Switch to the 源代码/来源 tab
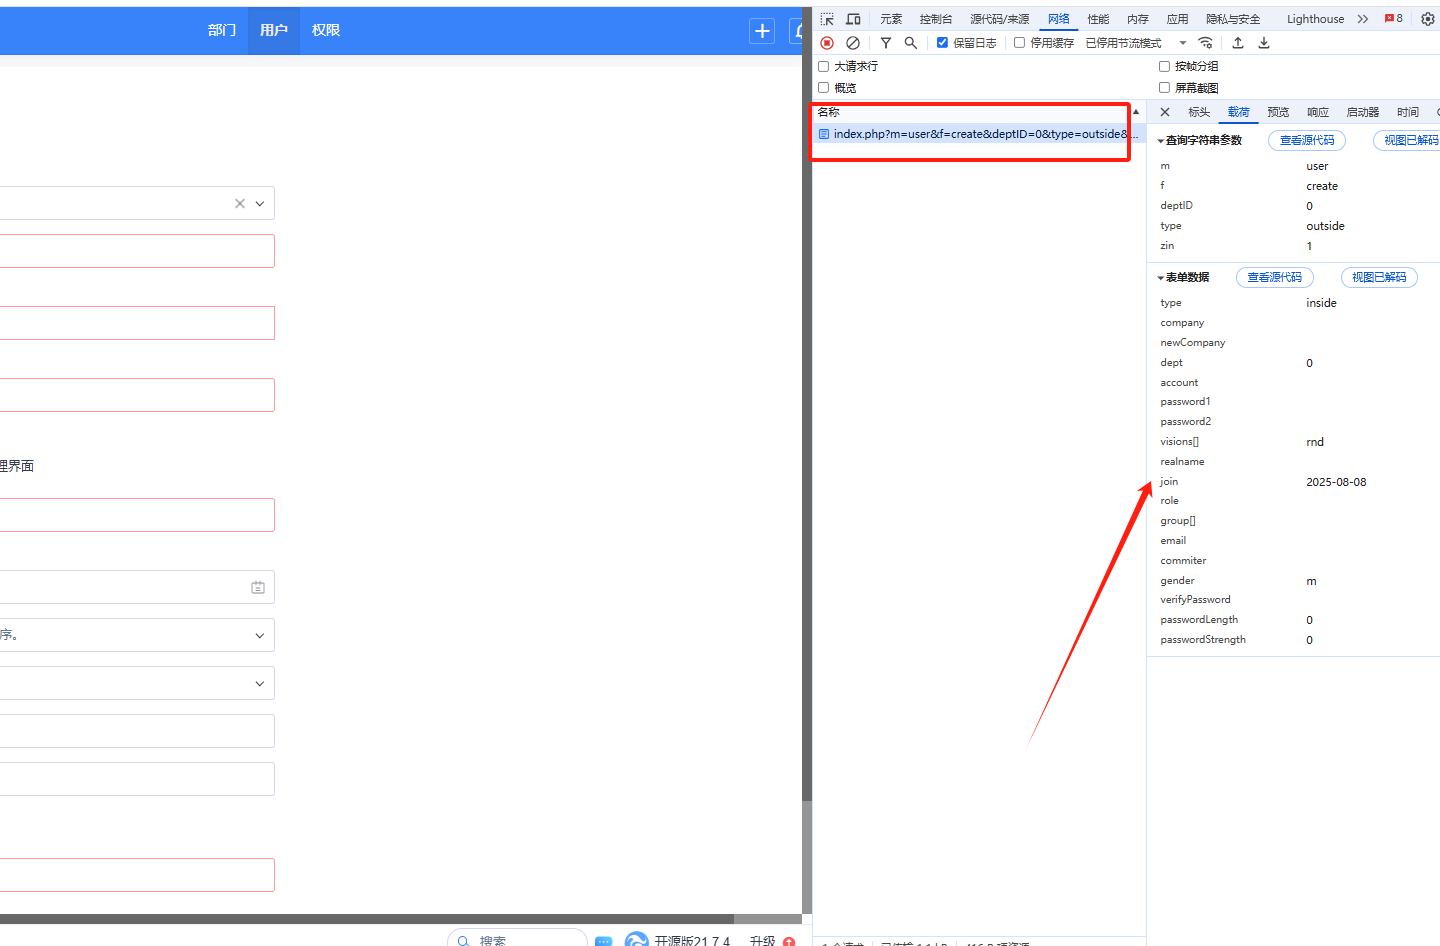1440x946 pixels. pos(999,19)
